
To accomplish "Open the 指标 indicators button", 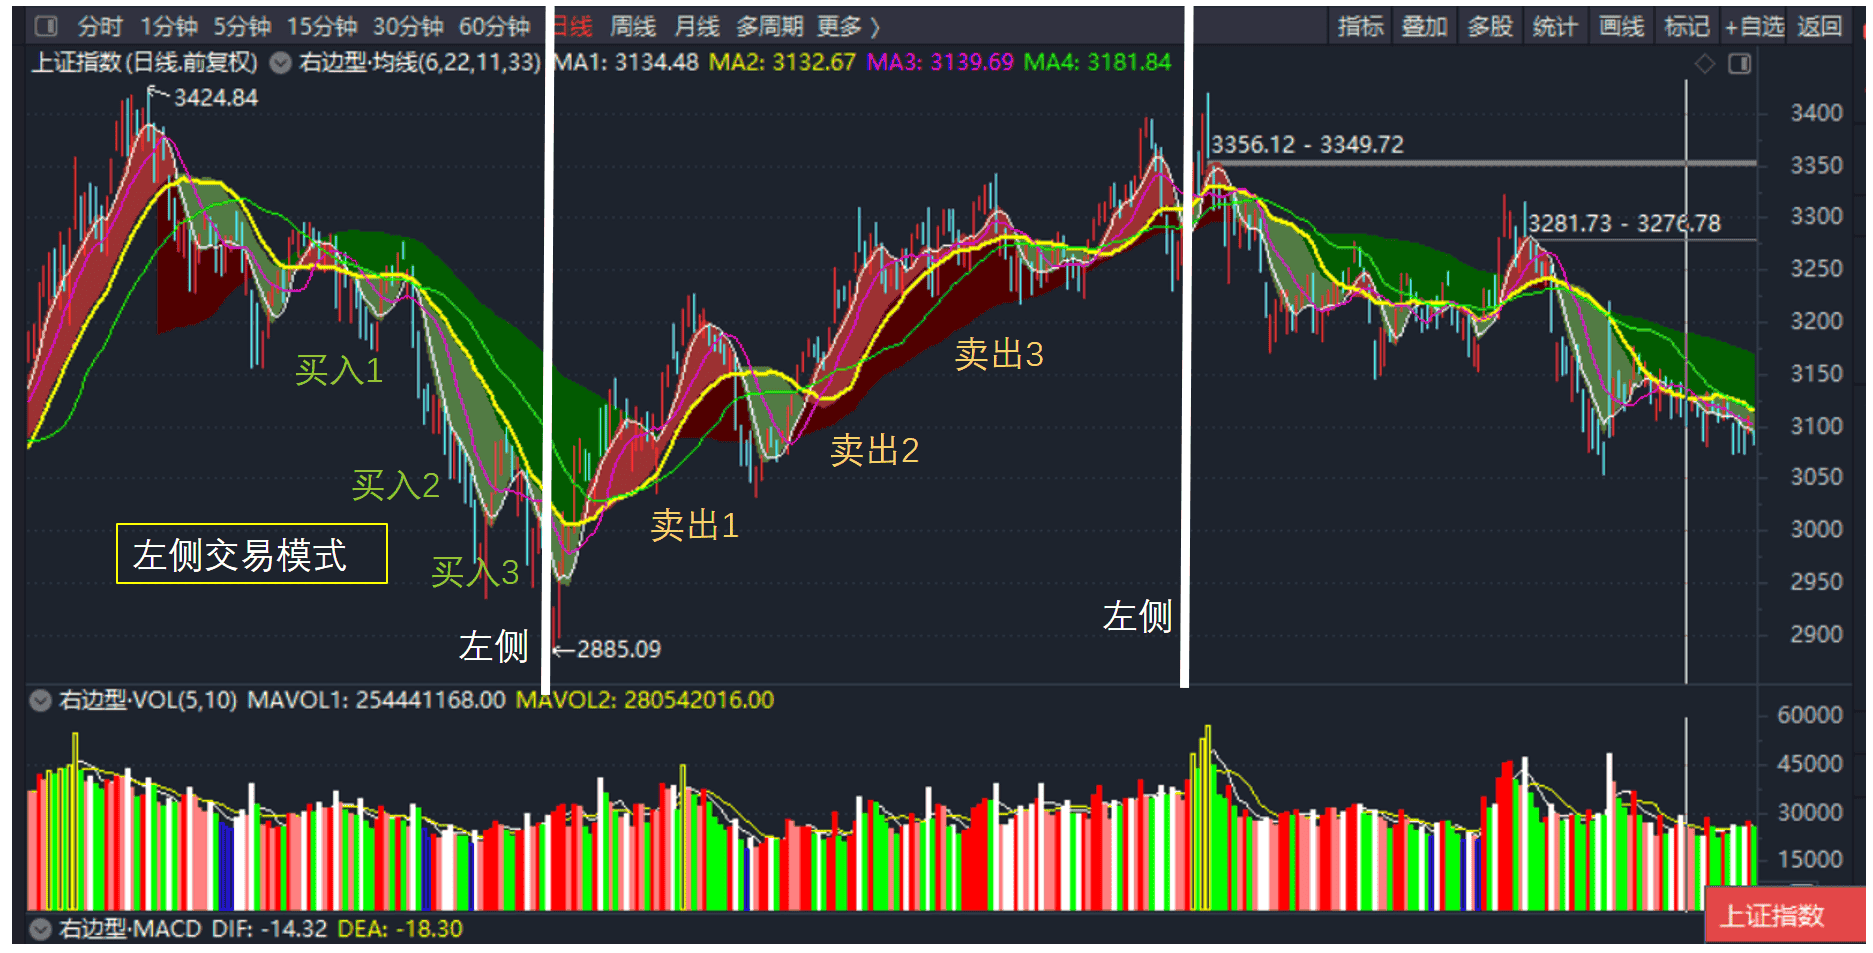I will [1361, 26].
